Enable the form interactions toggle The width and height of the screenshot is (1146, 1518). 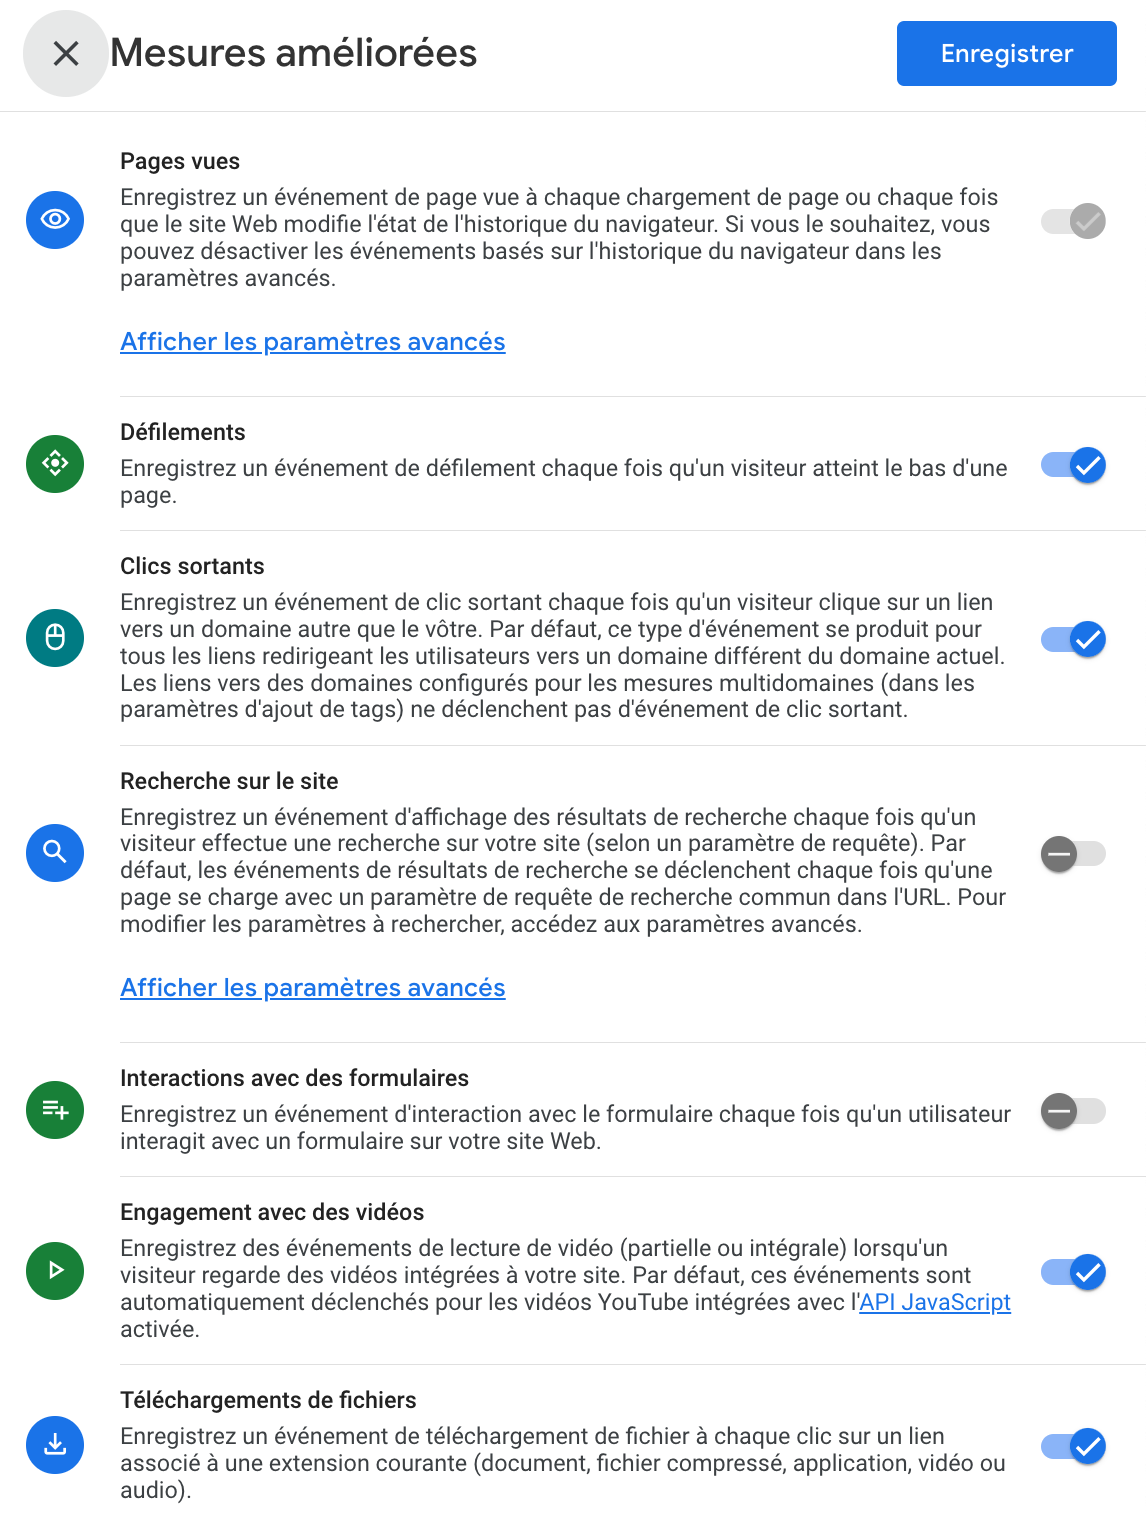point(1073,1110)
